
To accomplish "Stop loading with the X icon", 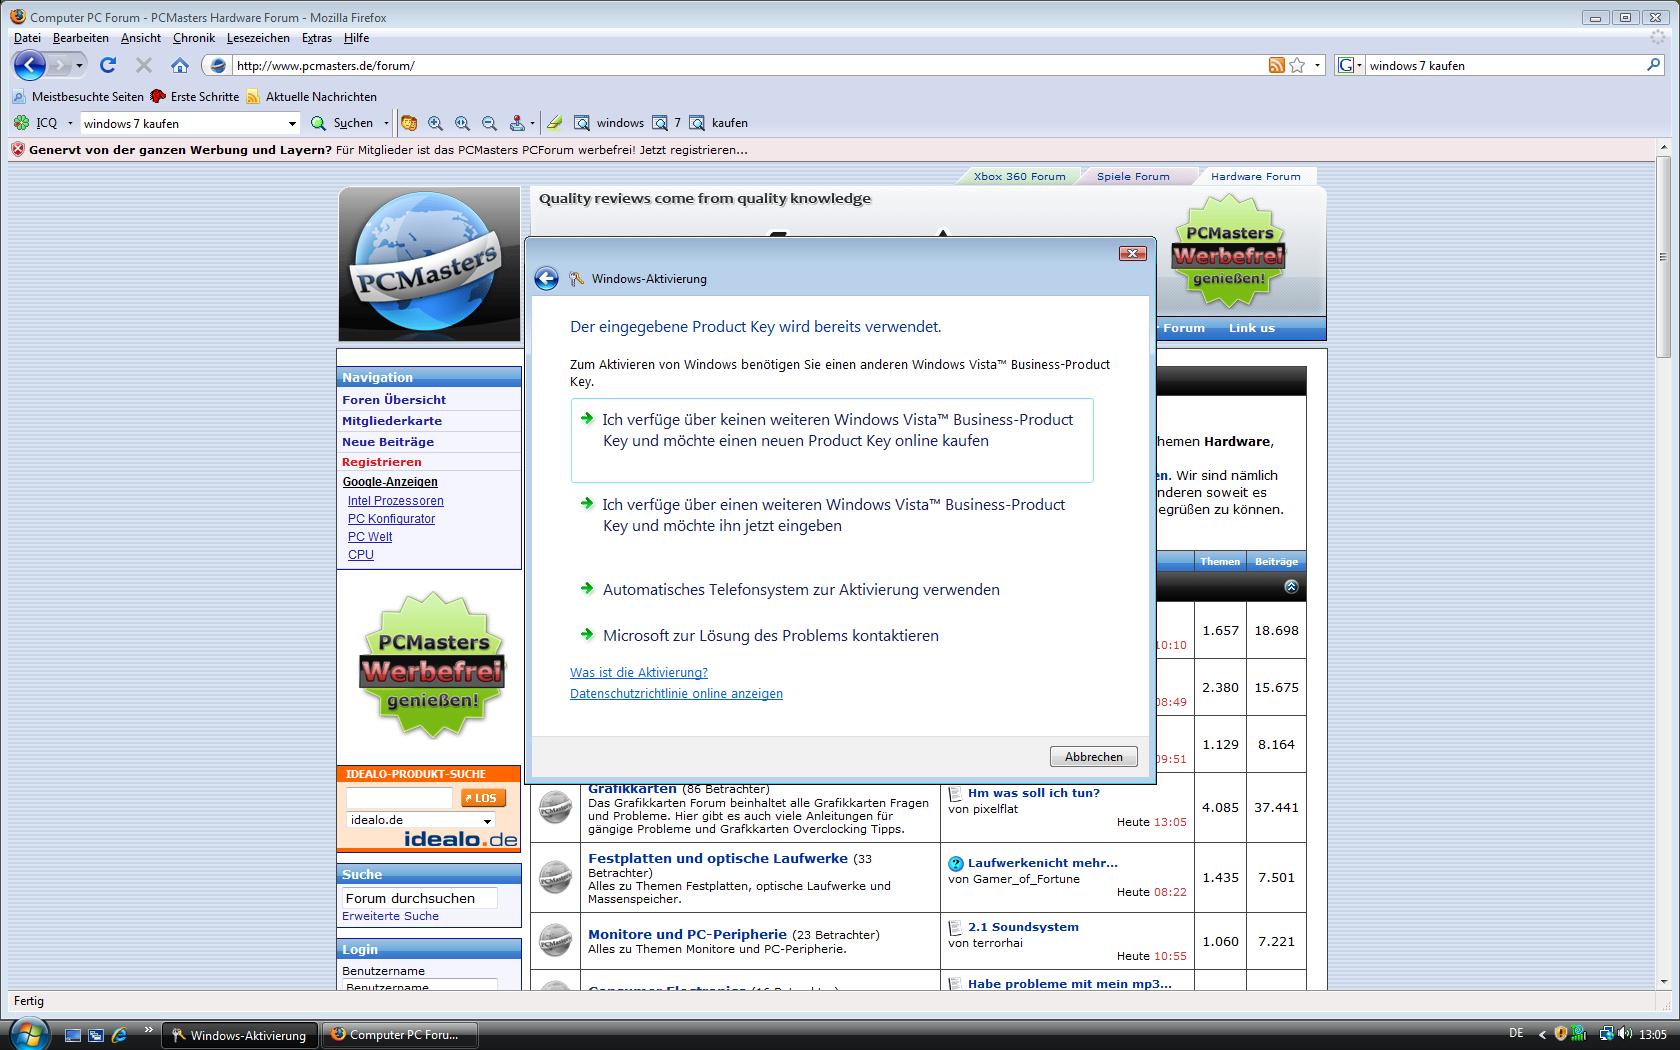I will 144,66.
